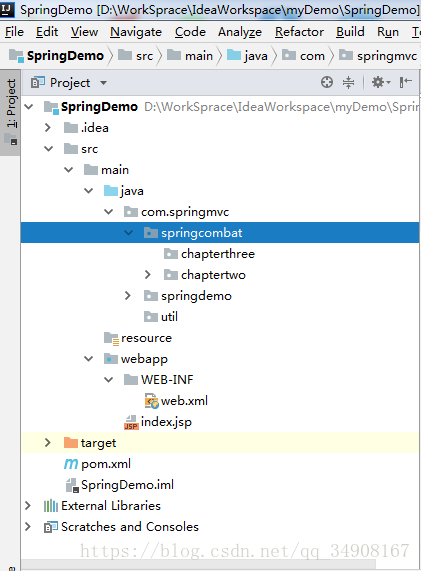
Task: Click the resource folder icon
Action: click(x=111, y=338)
